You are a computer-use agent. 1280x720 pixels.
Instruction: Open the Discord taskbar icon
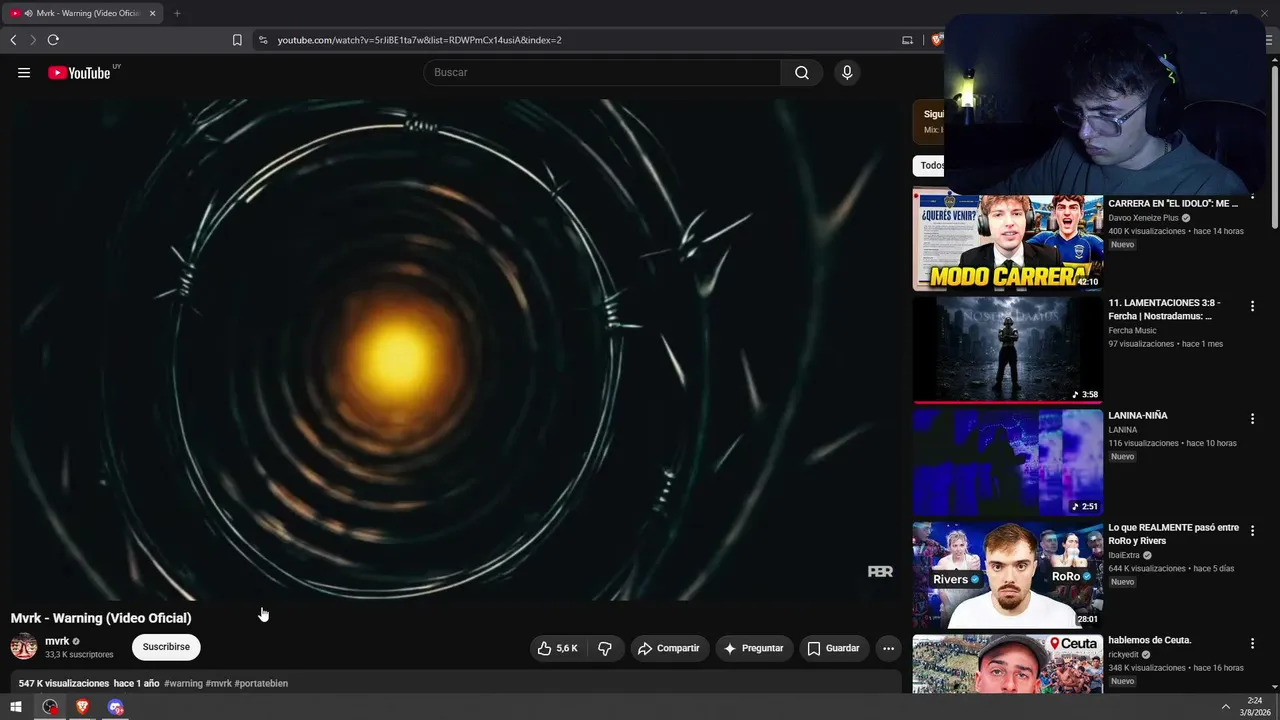point(116,707)
